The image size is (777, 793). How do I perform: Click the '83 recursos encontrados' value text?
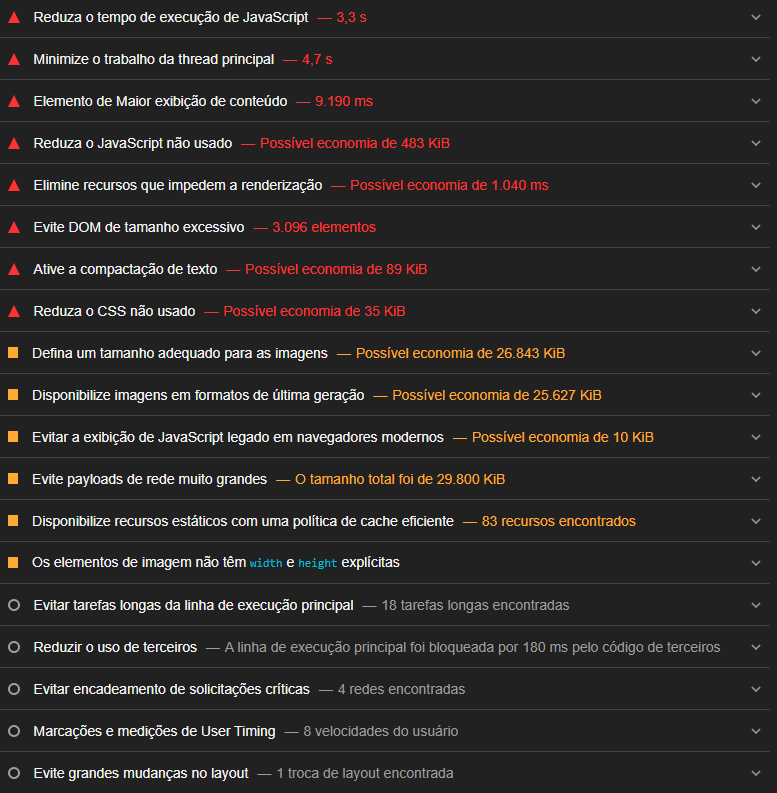tap(558, 521)
